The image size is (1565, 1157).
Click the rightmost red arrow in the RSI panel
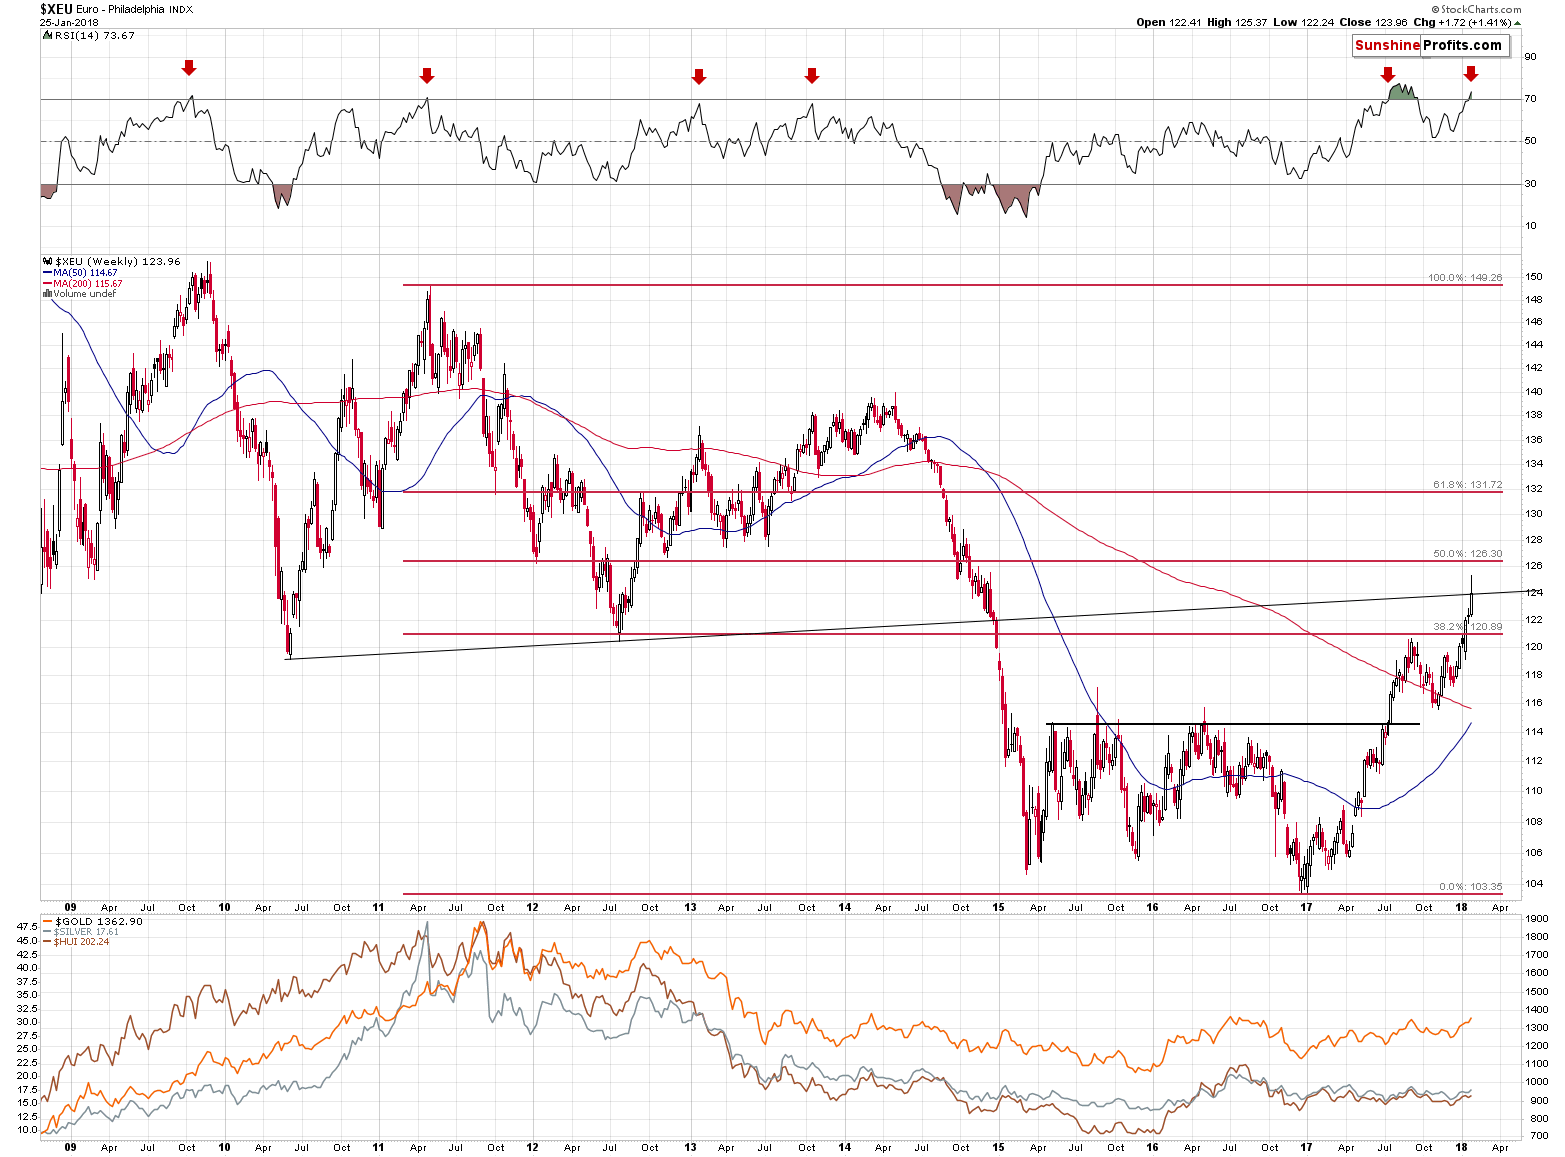pos(1470,74)
